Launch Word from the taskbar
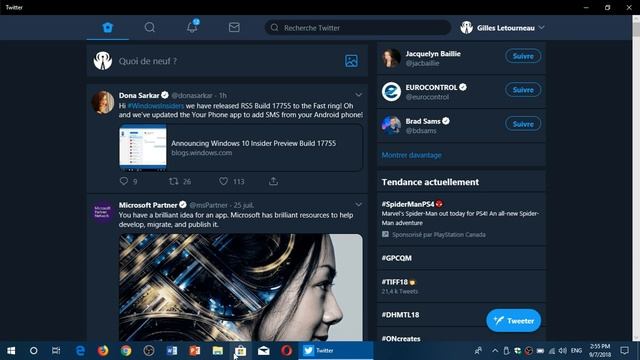The image size is (640, 360). coord(172,351)
